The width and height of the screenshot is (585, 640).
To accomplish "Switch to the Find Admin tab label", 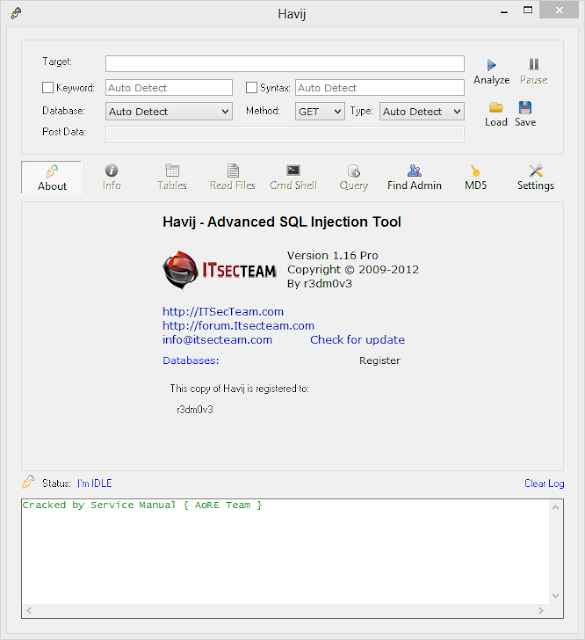I will tap(414, 185).
